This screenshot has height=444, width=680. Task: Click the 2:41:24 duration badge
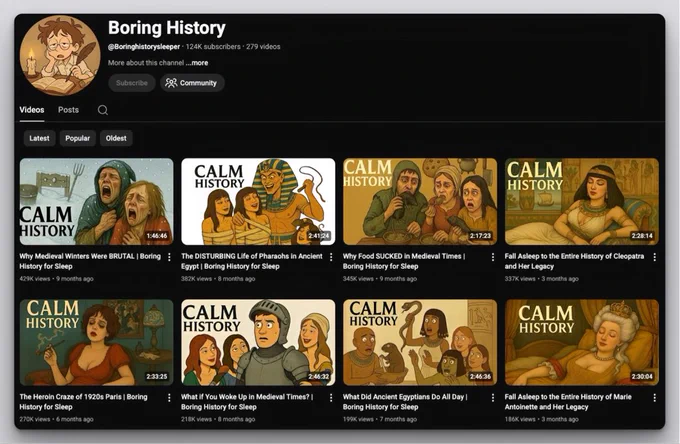pos(319,236)
